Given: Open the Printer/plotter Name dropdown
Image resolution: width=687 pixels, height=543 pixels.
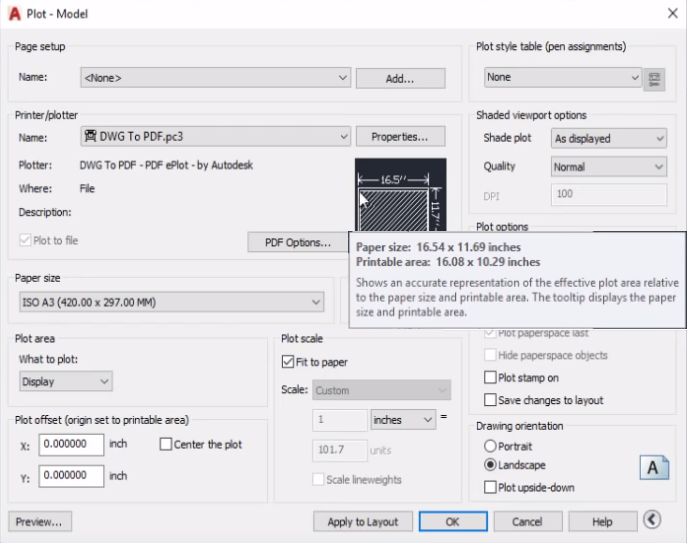Looking at the screenshot, I should [216, 137].
